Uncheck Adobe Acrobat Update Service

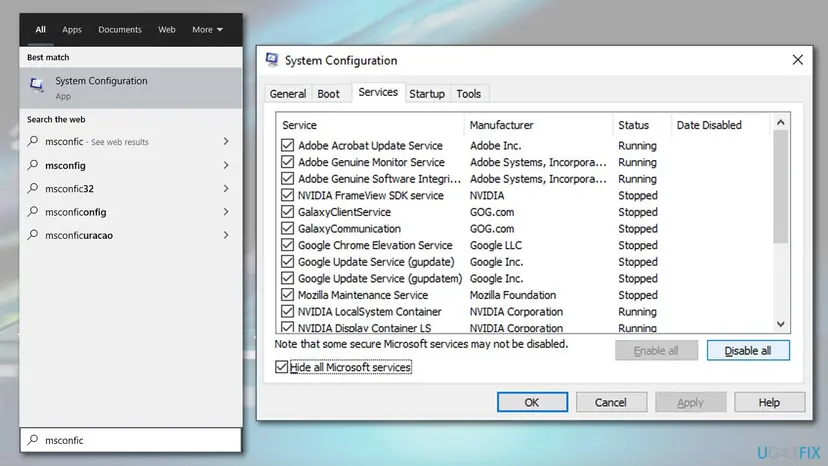[x=287, y=145]
